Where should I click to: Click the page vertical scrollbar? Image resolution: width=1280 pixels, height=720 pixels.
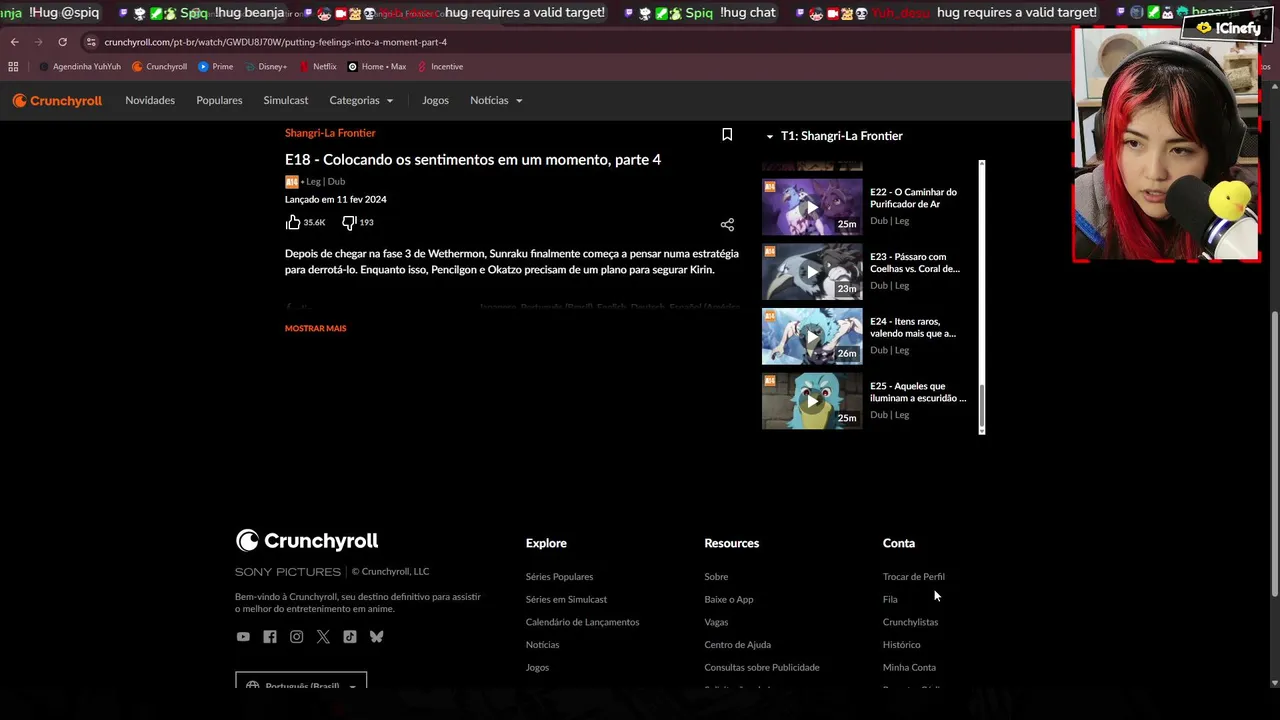tap(1274, 455)
